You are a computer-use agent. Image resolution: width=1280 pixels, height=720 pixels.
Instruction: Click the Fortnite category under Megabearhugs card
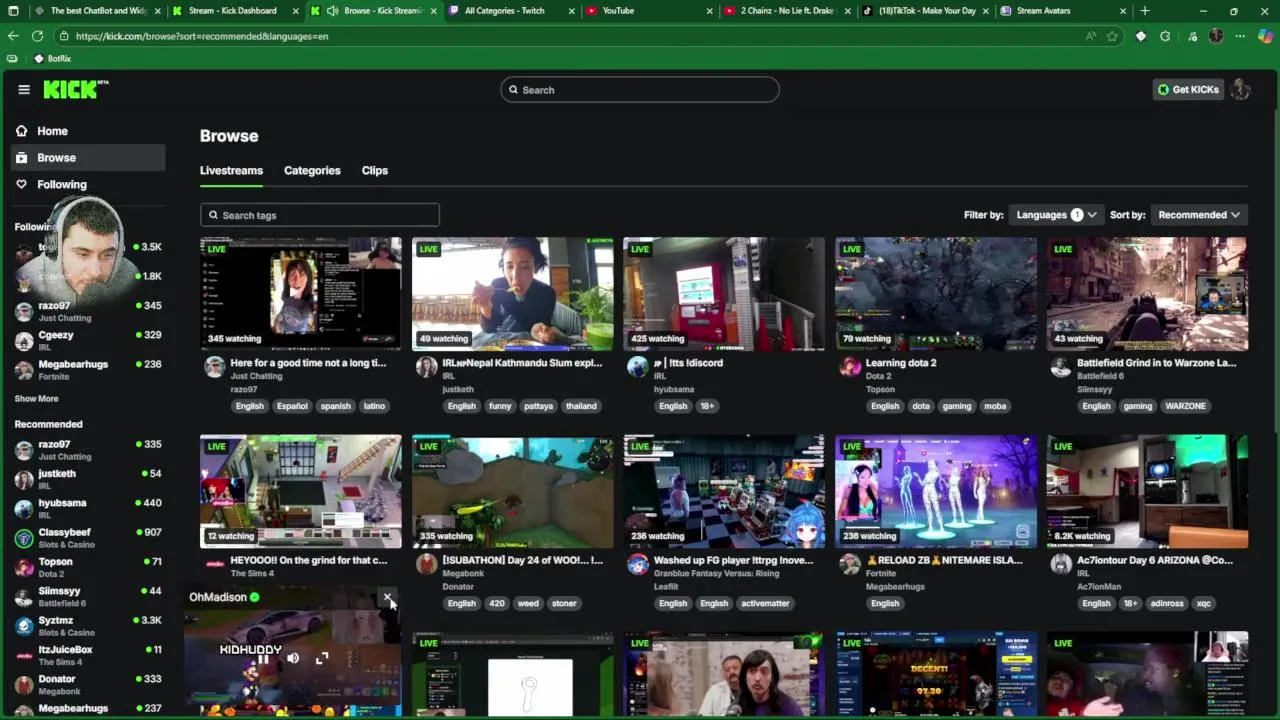tap(880, 574)
